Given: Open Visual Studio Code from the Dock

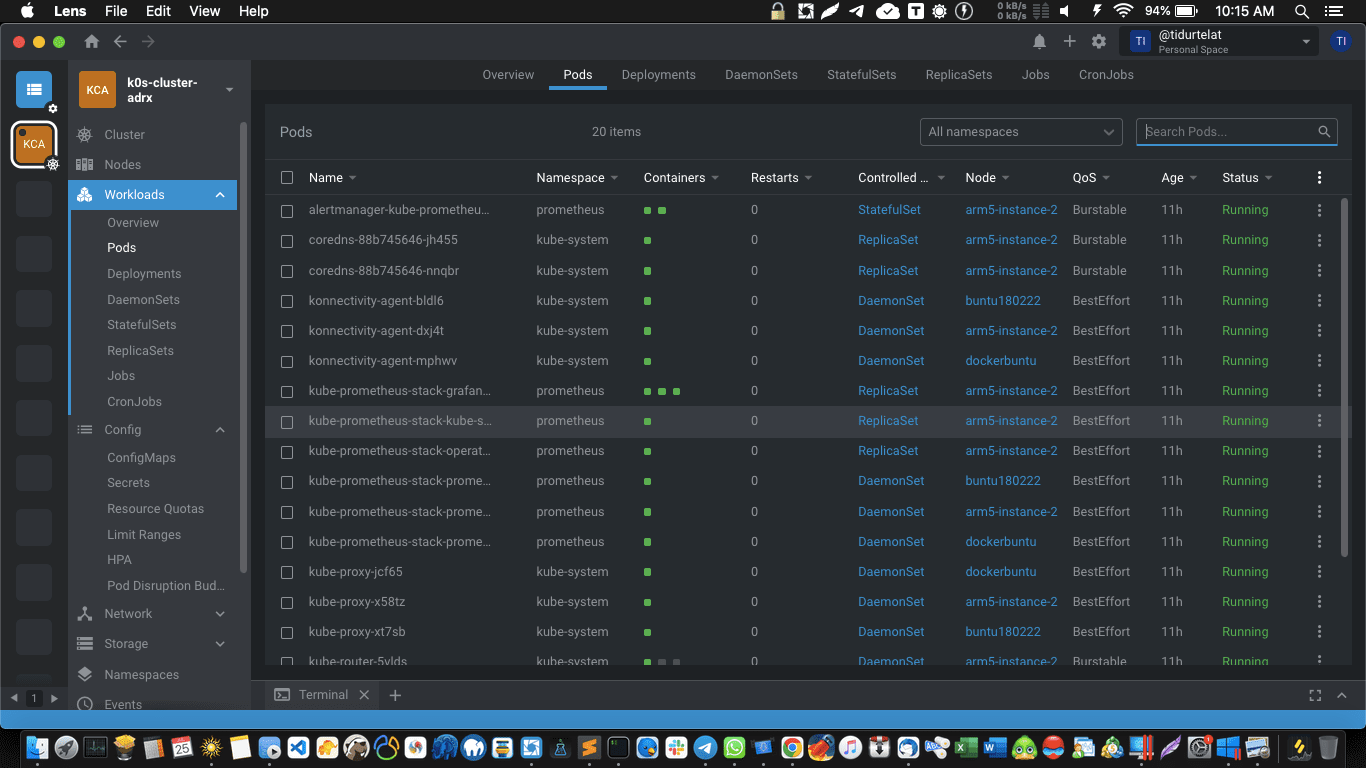Looking at the screenshot, I should click(x=298, y=747).
